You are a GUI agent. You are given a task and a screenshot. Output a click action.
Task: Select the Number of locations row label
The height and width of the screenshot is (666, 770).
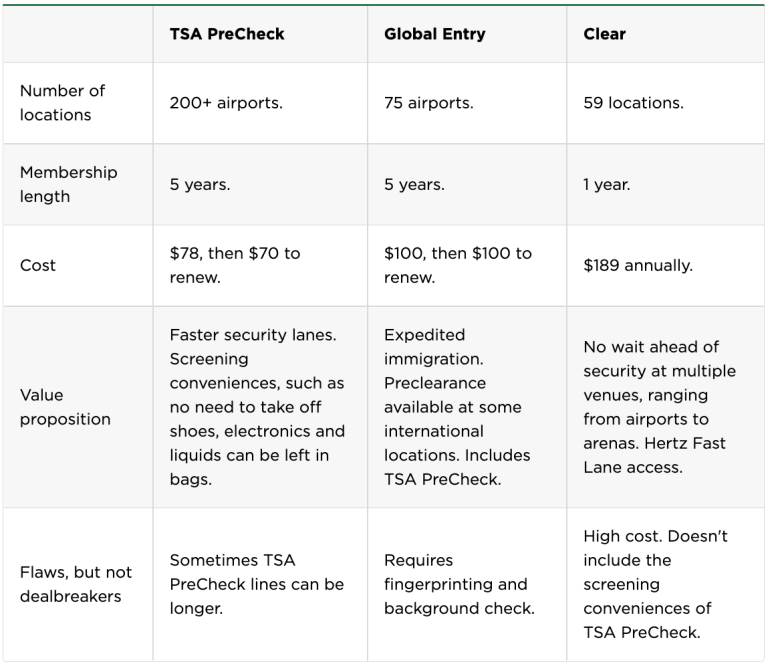pos(62,103)
